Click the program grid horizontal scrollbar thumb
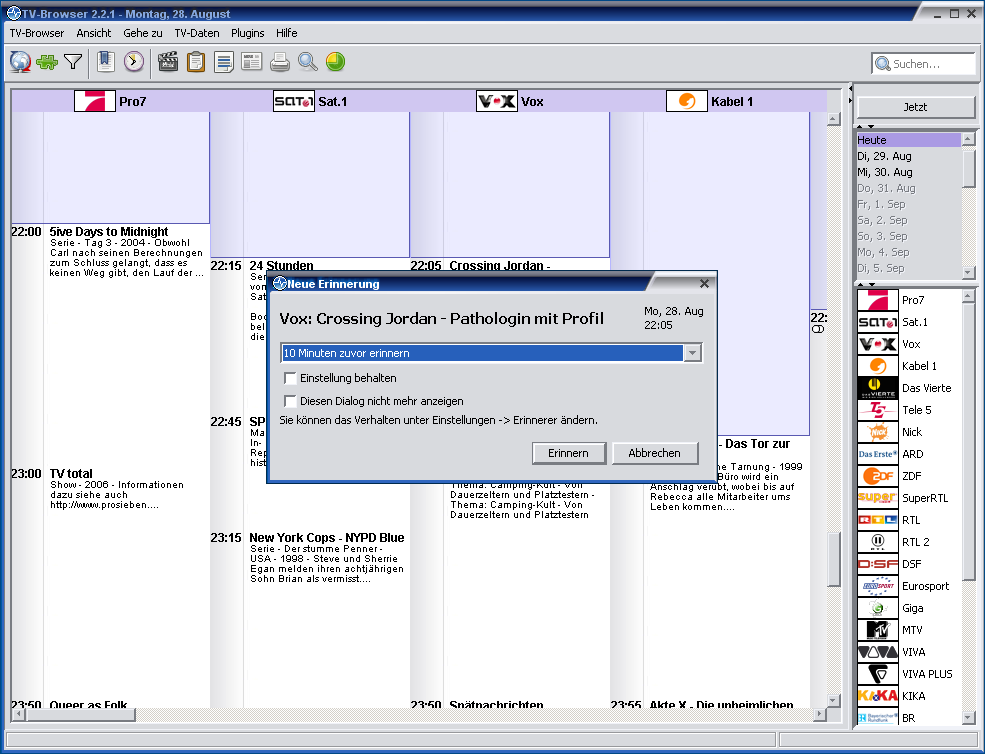The height and width of the screenshot is (754, 985). (x=80, y=714)
